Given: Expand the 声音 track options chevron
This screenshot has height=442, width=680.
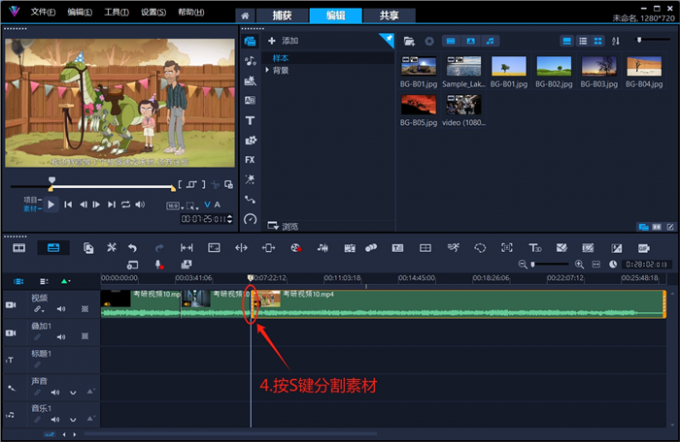Looking at the screenshot, I should pyautogui.click(x=73, y=393).
